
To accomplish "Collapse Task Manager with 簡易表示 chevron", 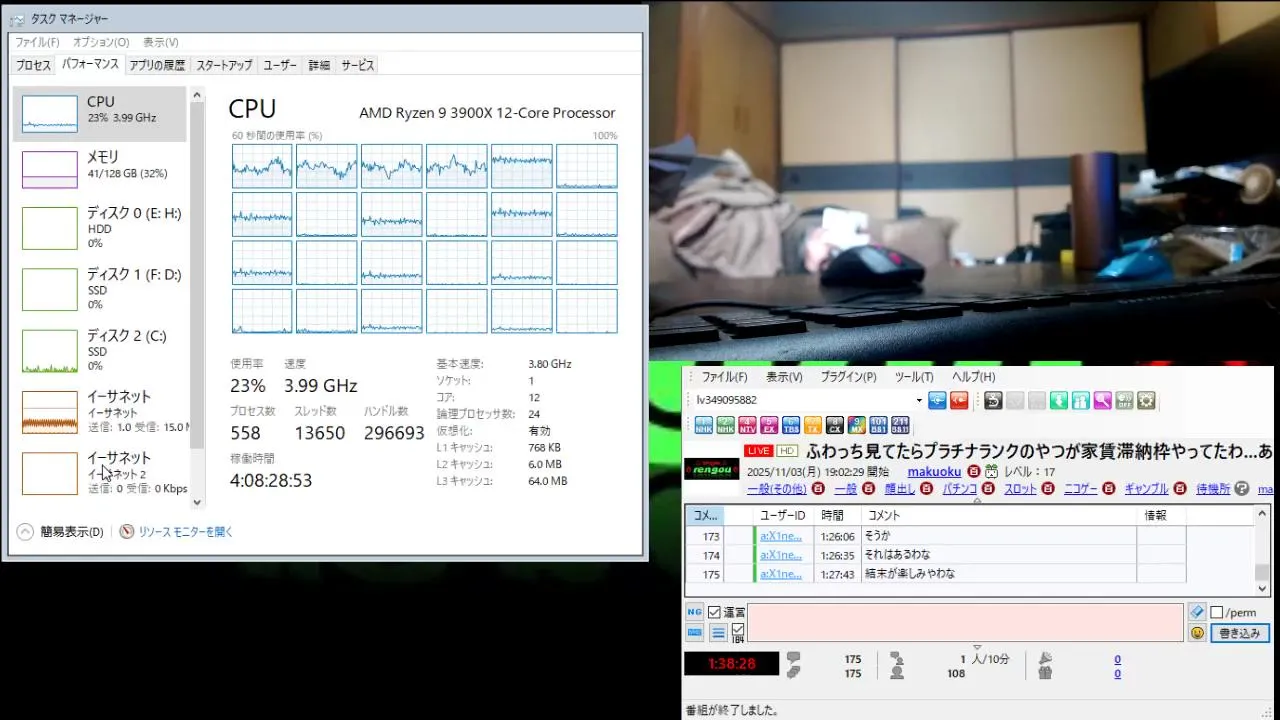I will [x=25, y=532].
